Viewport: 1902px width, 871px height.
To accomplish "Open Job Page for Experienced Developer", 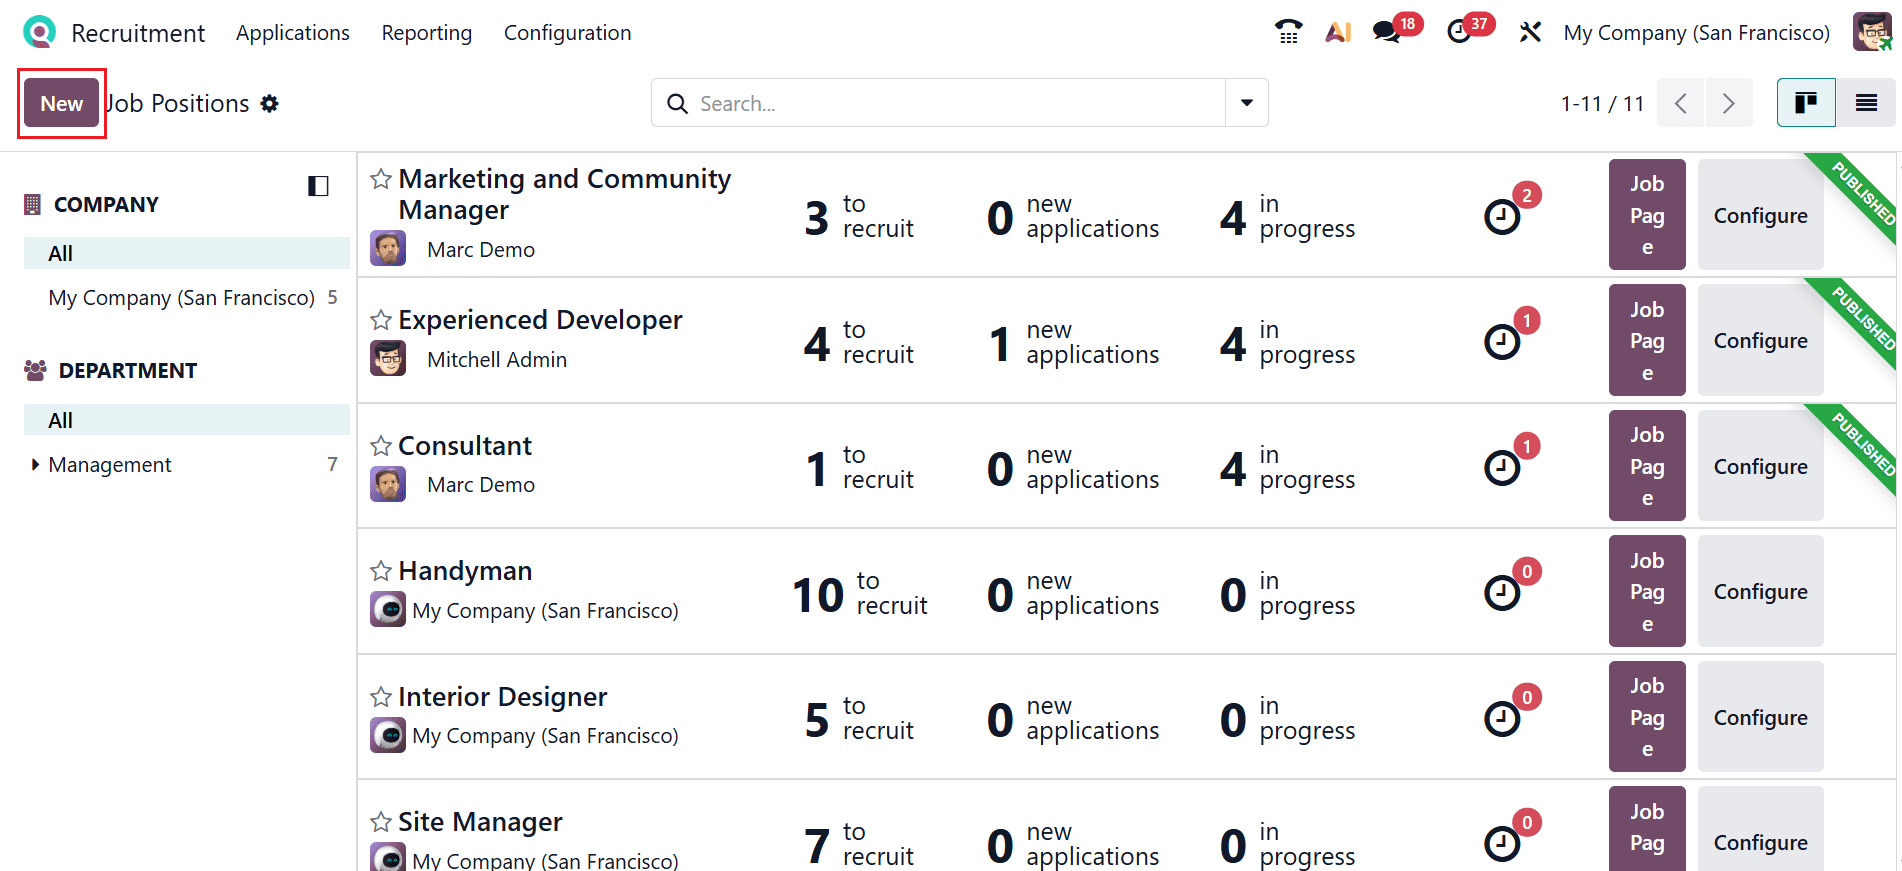I will 1647,341.
